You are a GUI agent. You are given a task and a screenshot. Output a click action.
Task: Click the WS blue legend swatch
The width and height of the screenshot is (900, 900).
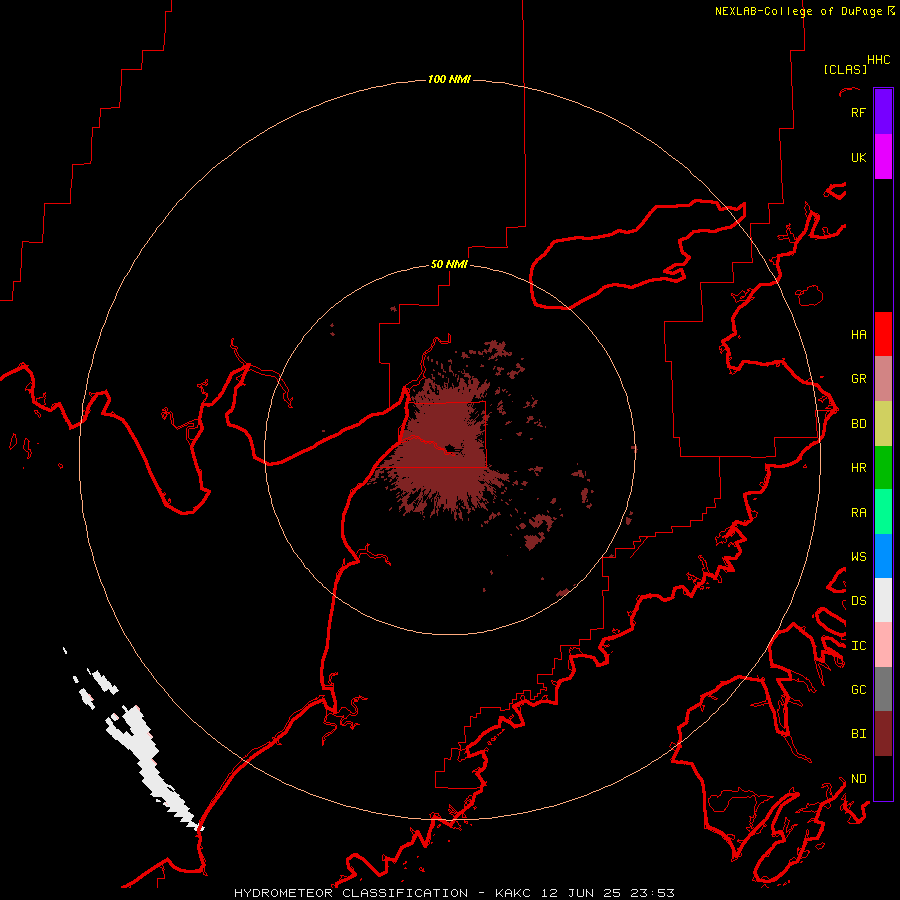pos(883,556)
